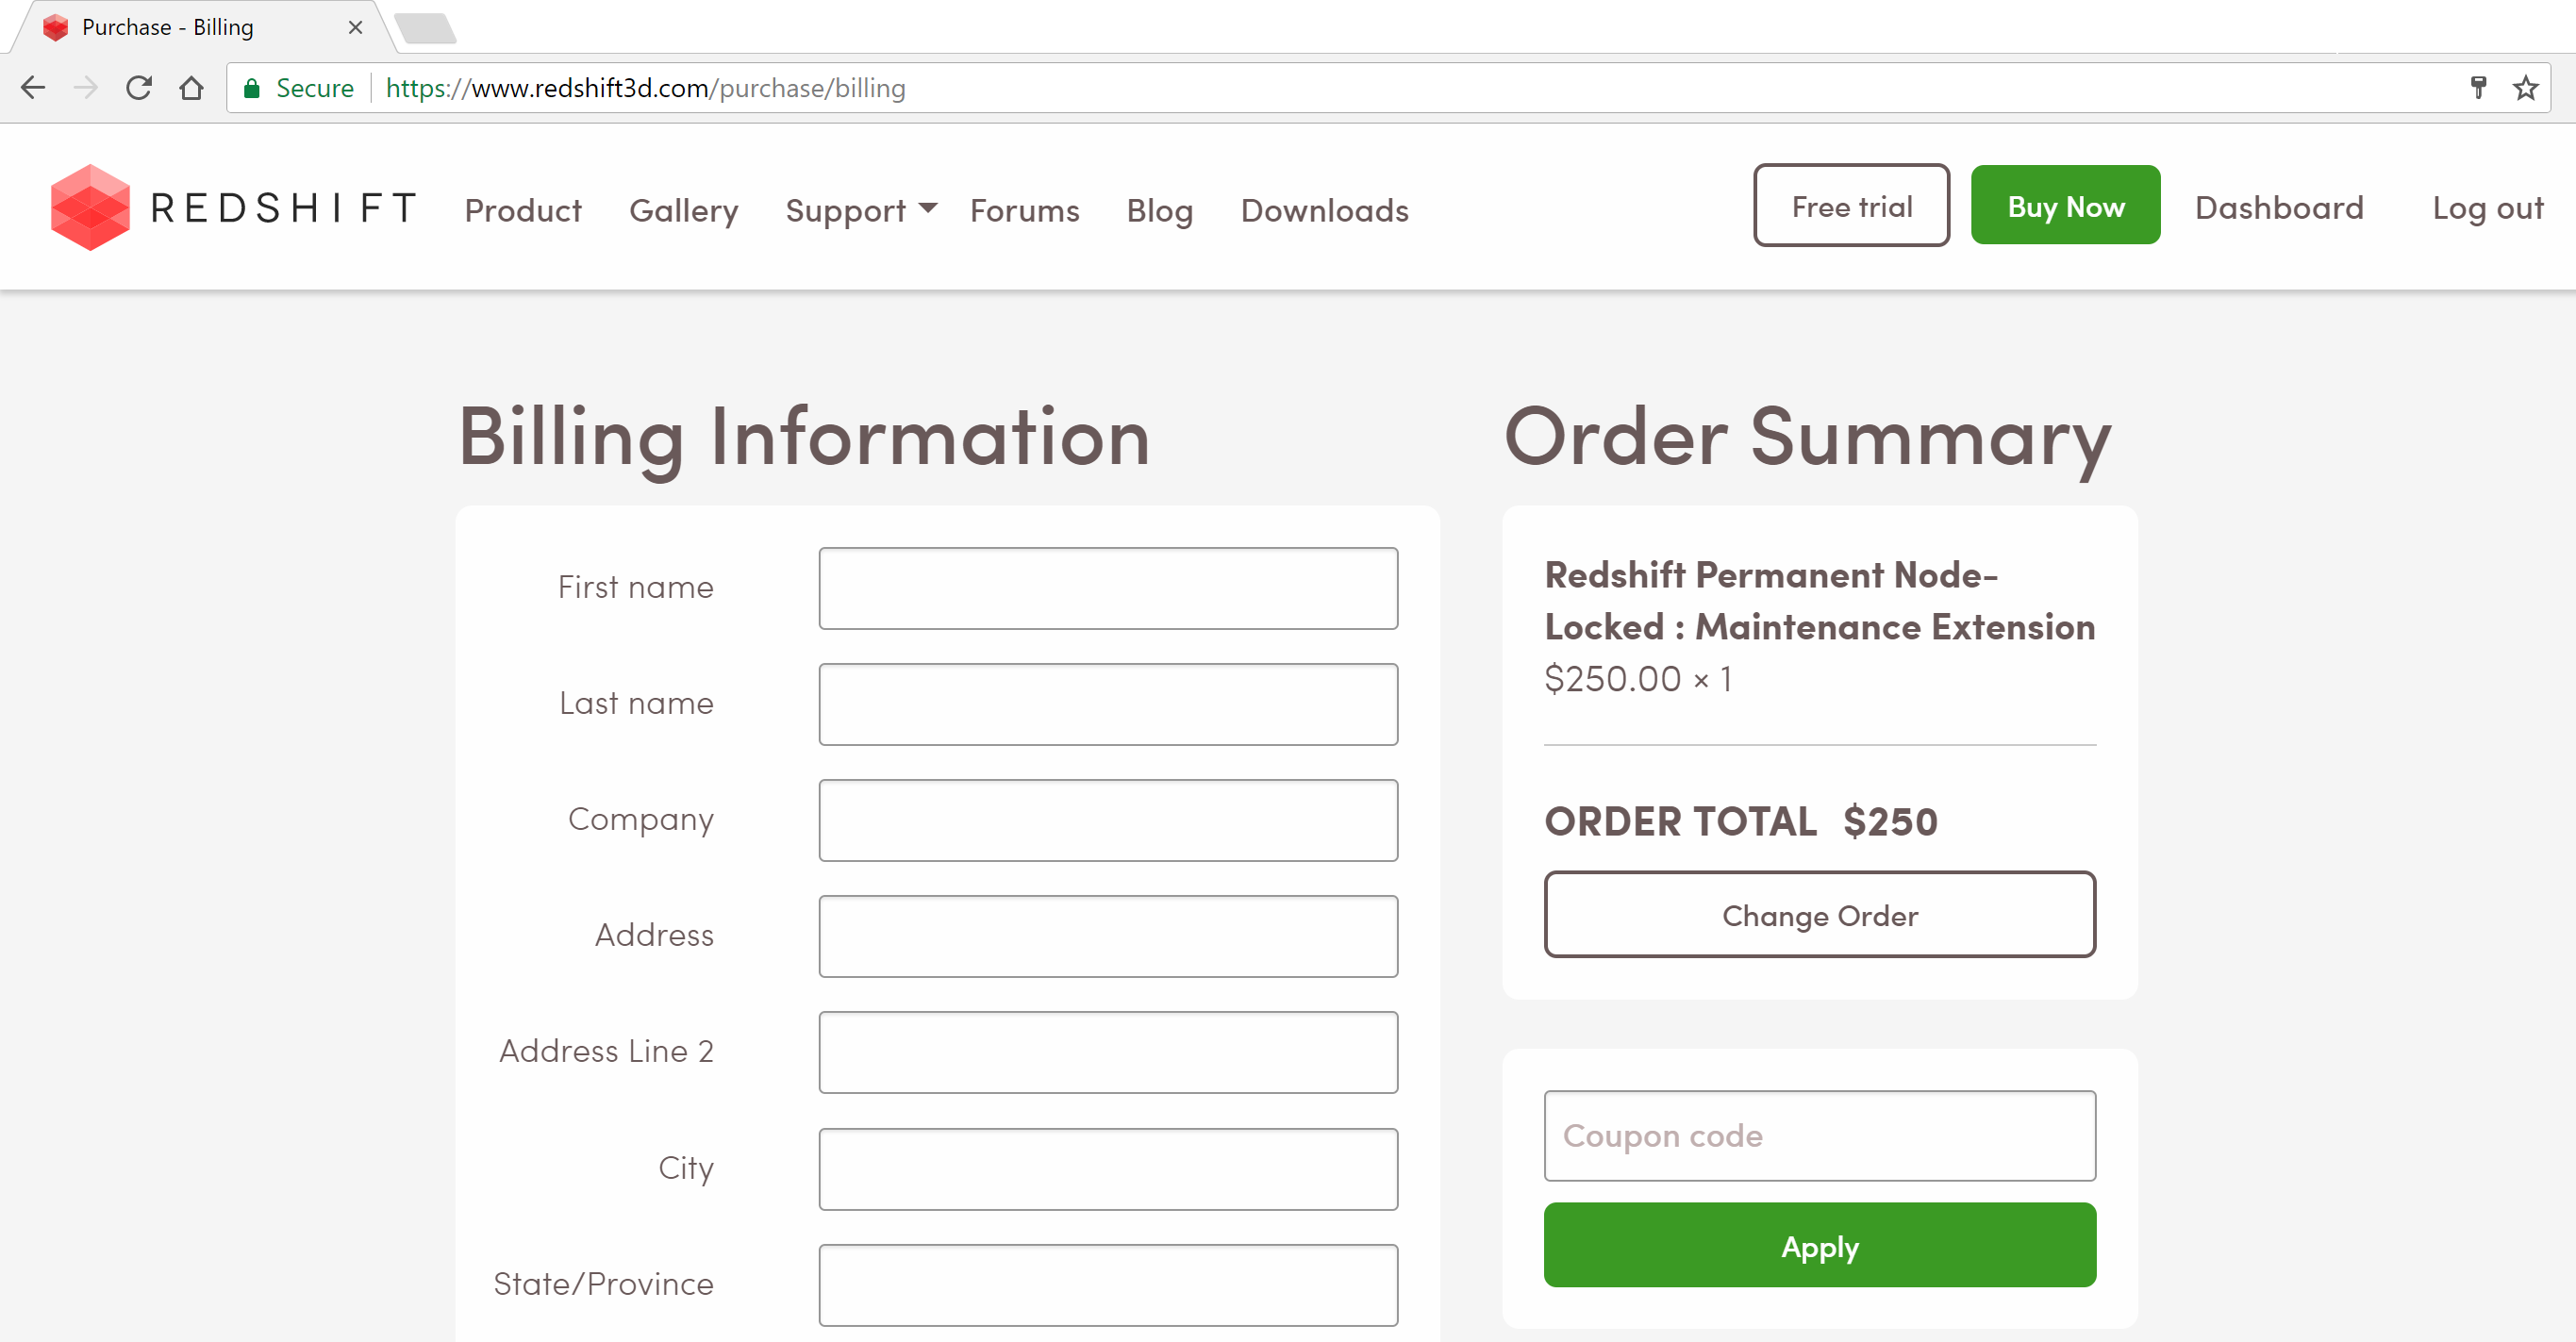
Task: Open the Product menu item
Action: 523,210
